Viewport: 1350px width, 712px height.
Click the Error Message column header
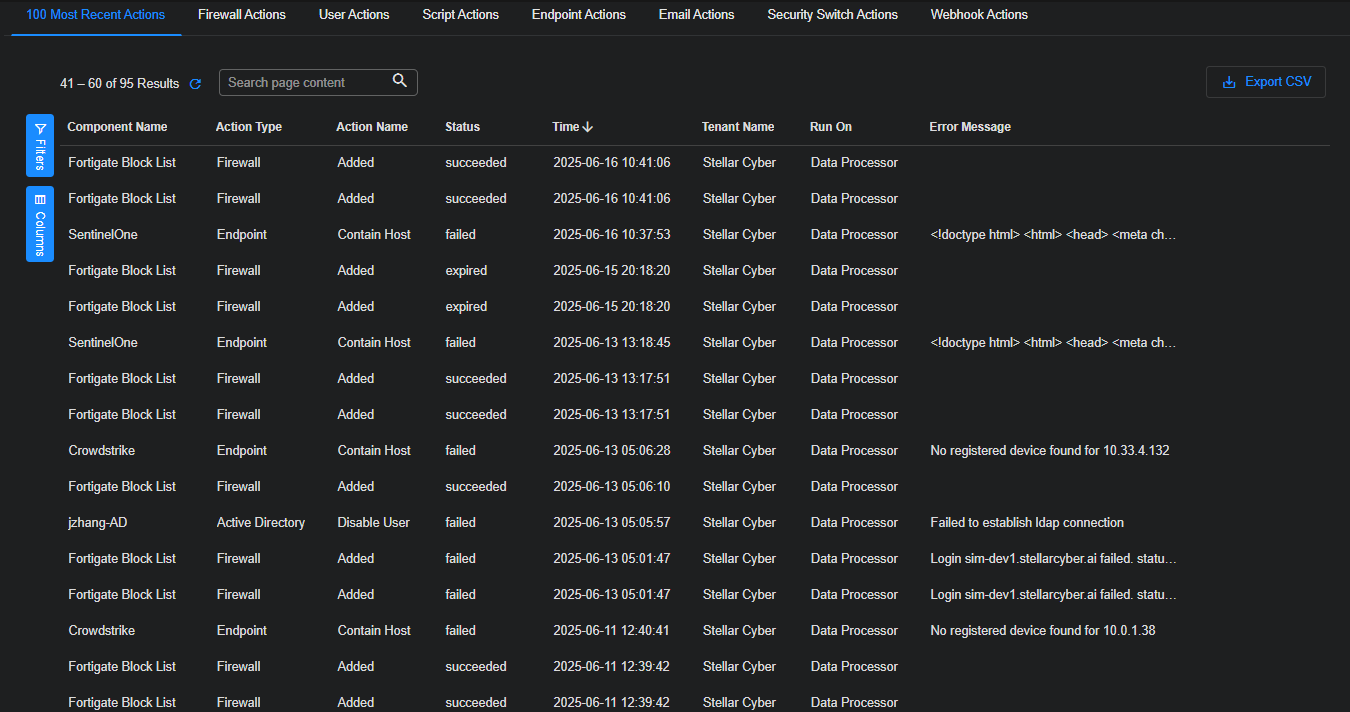970,127
